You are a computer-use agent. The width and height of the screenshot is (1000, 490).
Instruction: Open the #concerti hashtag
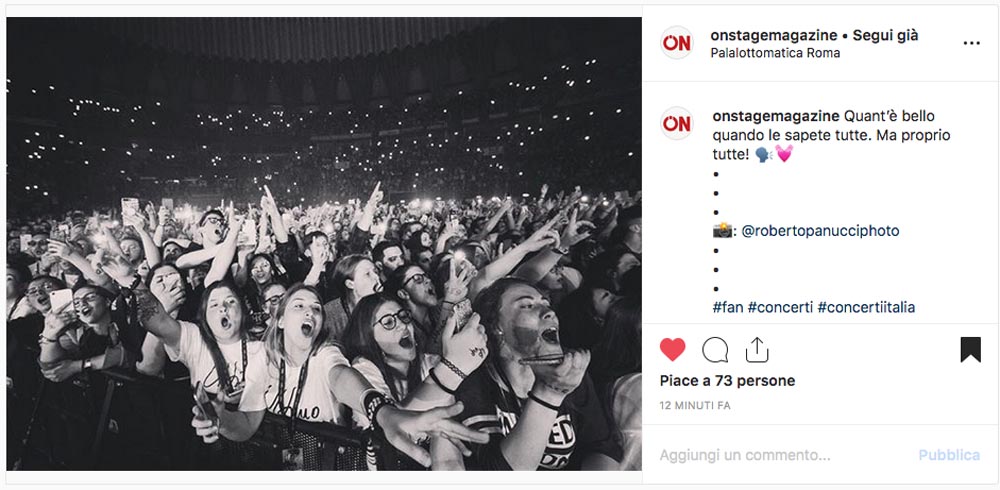[x=780, y=308]
